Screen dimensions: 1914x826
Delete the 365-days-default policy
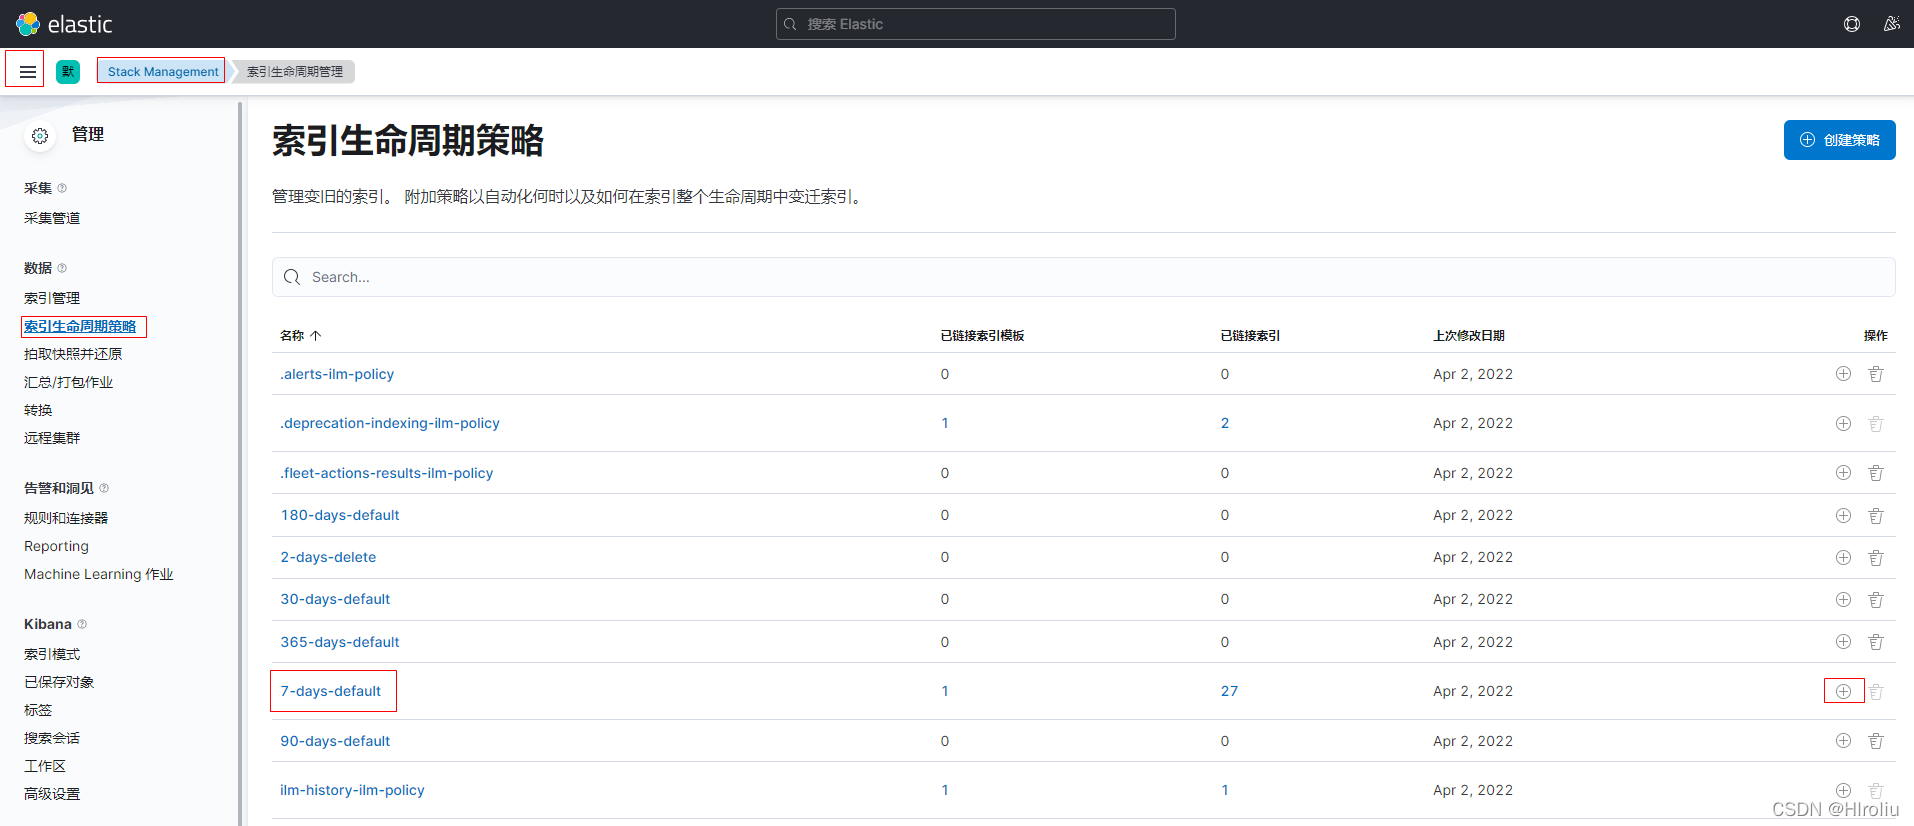tap(1876, 642)
